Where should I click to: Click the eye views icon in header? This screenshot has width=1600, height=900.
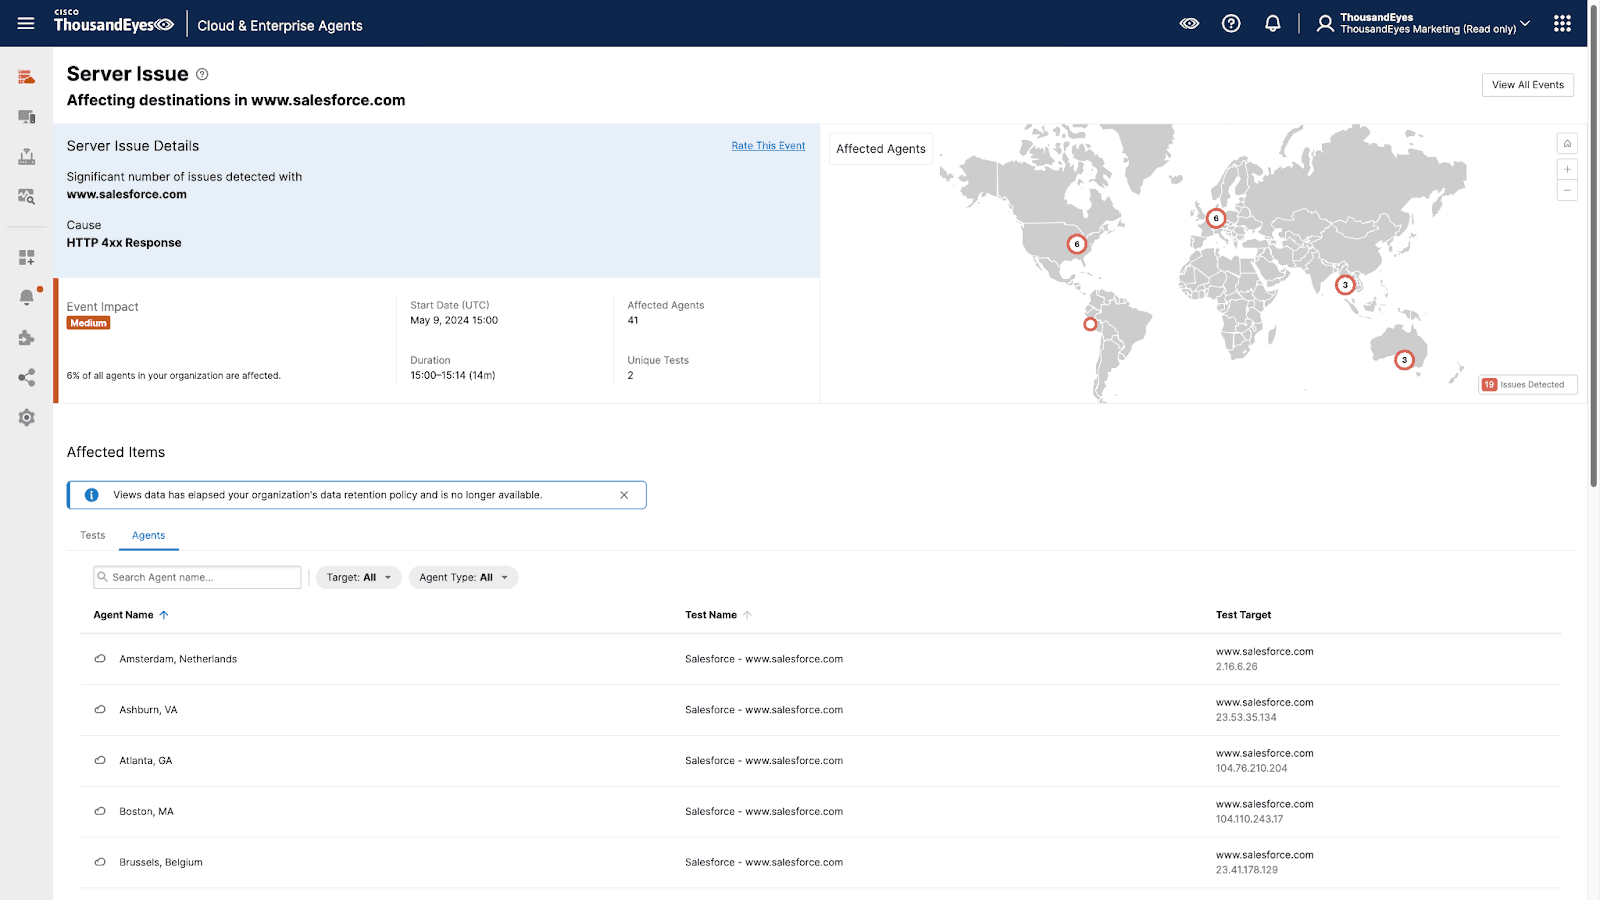click(x=1189, y=23)
